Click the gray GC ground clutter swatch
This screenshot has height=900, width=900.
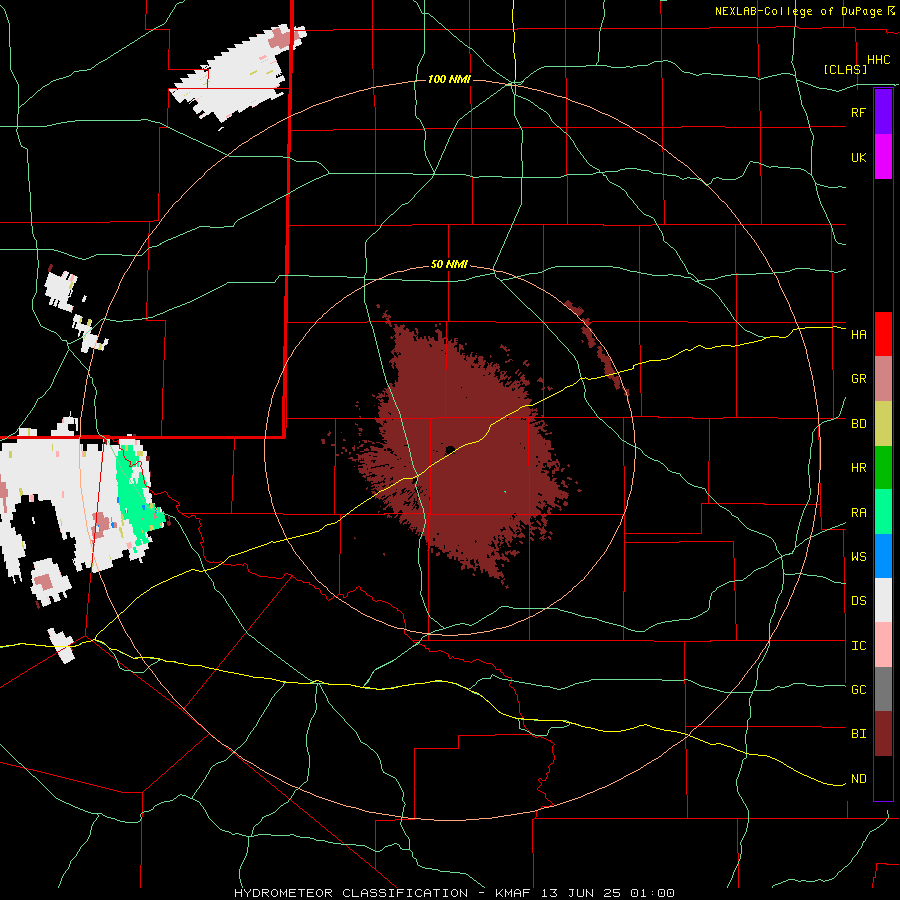(x=883, y=689)
